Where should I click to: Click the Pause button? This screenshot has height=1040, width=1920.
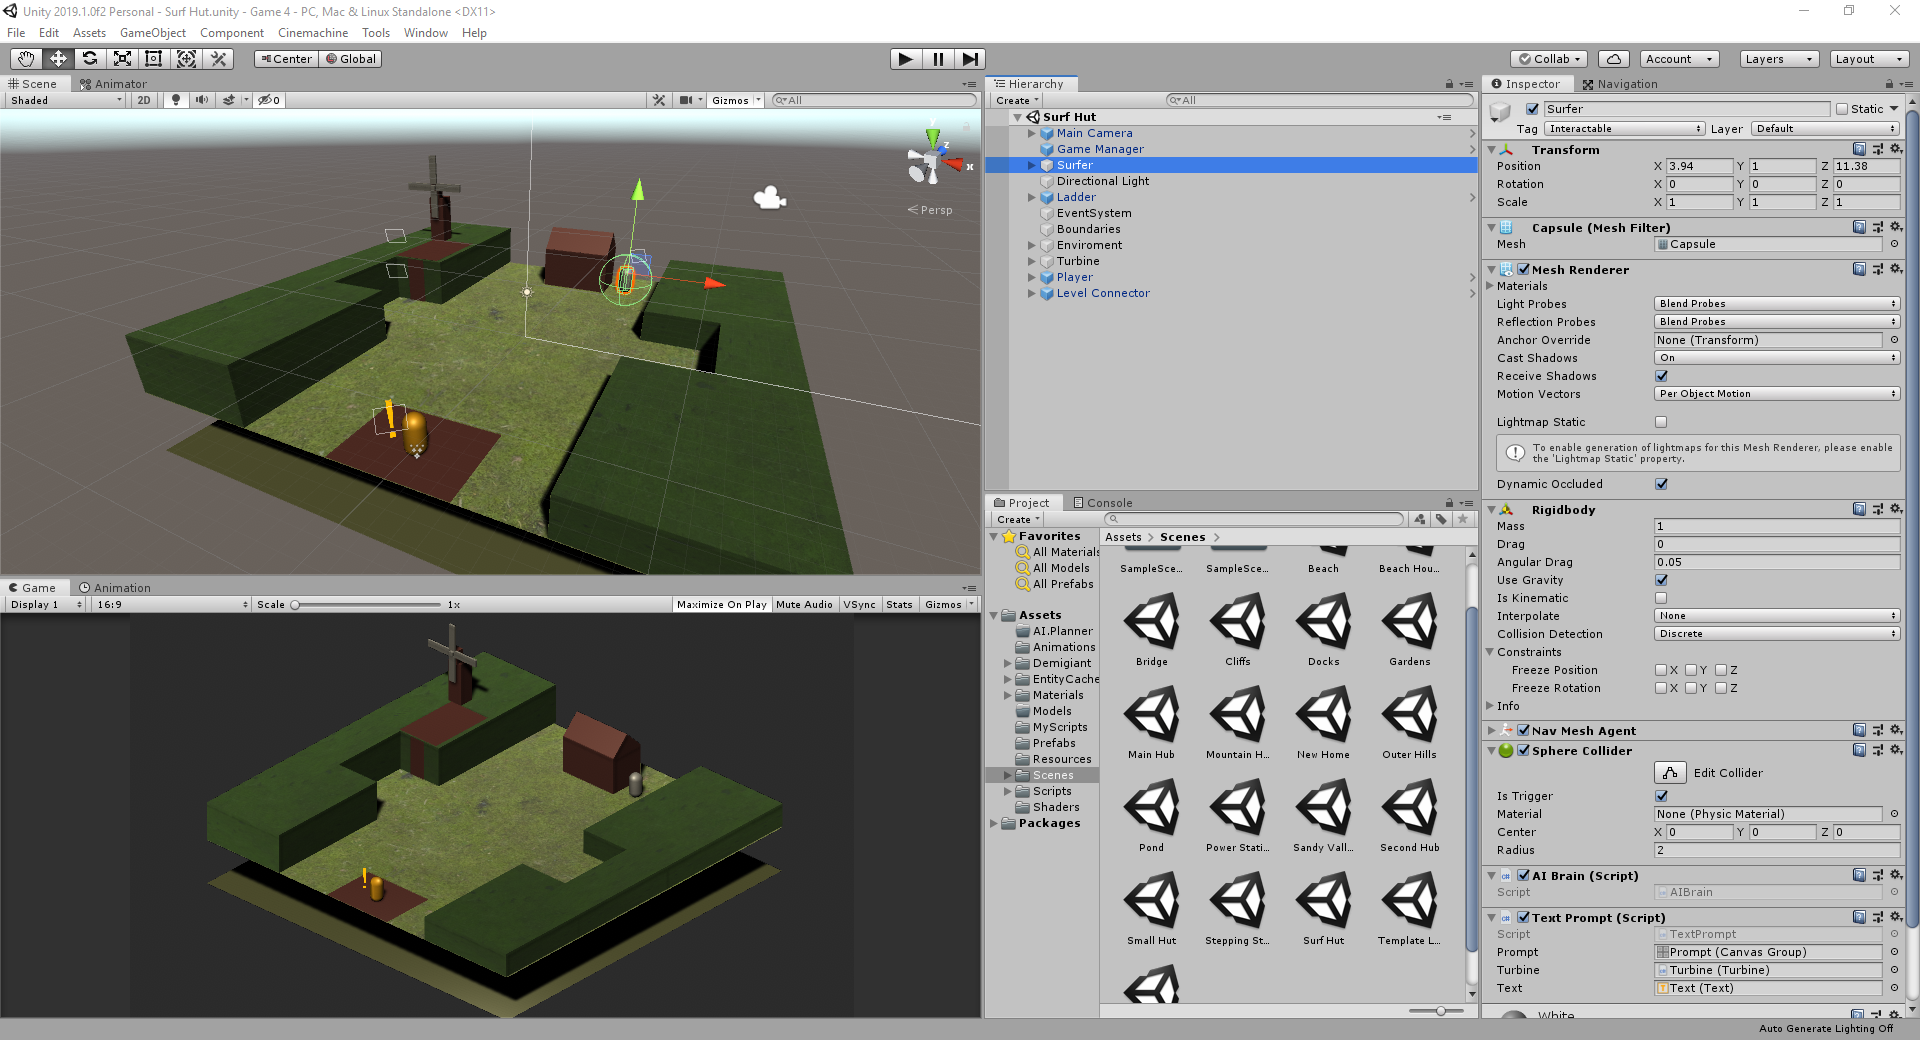tap(938, 59)
